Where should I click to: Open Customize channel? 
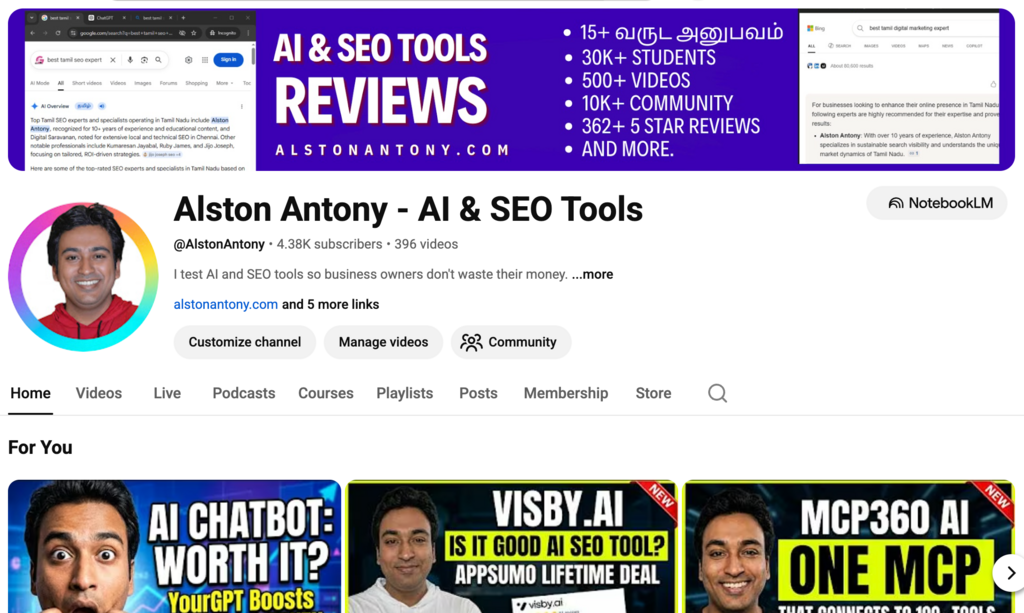click(x=245, y=342)
